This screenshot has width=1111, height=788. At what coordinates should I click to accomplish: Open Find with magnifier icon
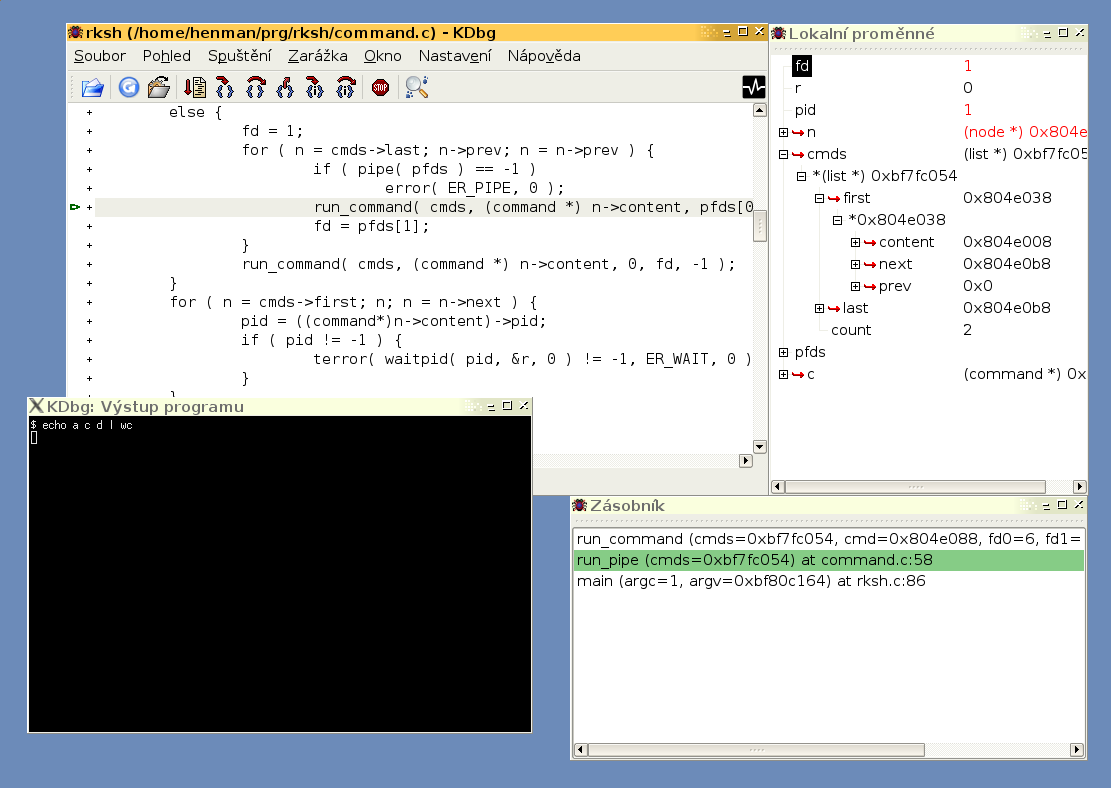pos(417,87)
